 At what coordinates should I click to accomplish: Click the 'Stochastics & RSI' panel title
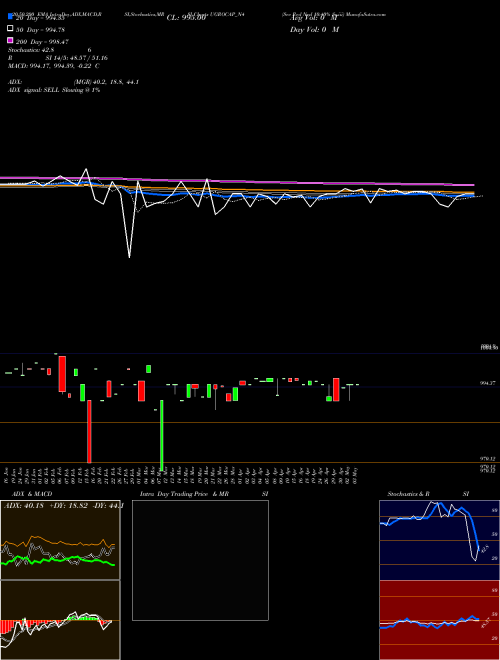click(428, 494)
